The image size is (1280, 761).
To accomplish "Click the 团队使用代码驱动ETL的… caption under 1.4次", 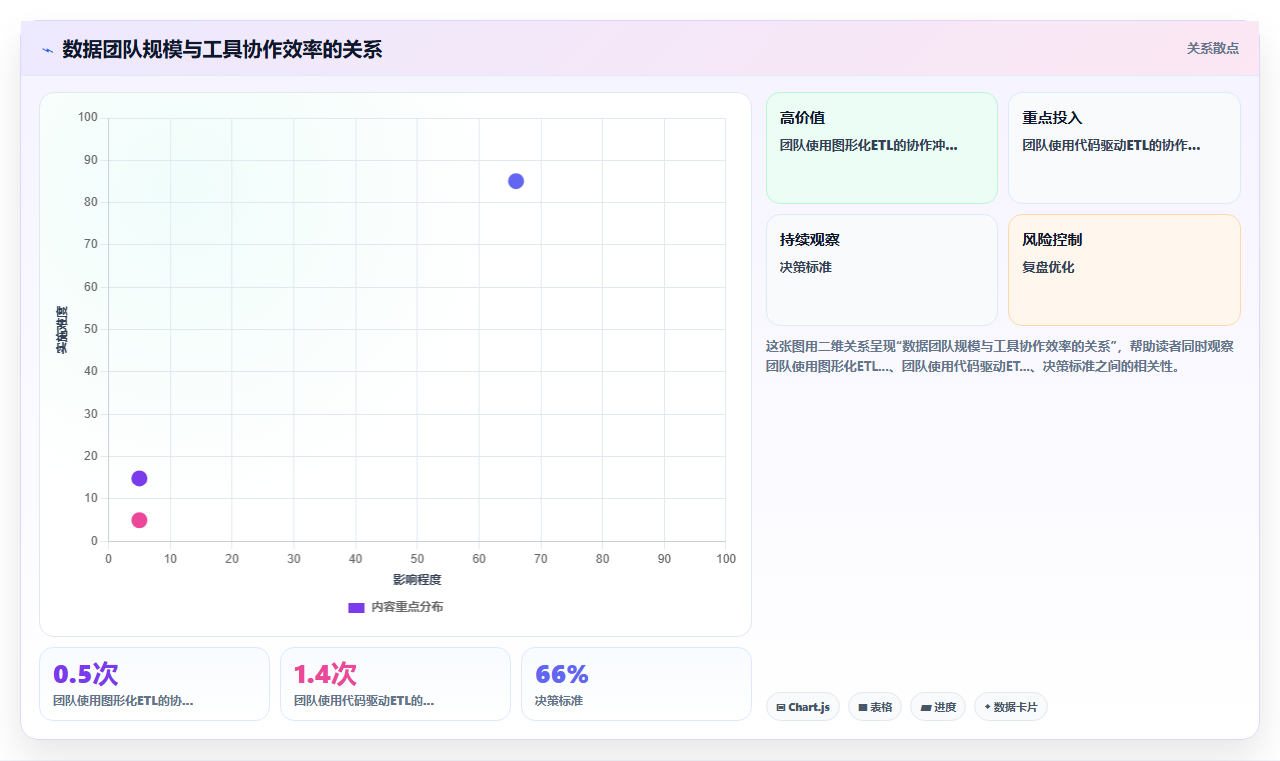I will (364, 701).
